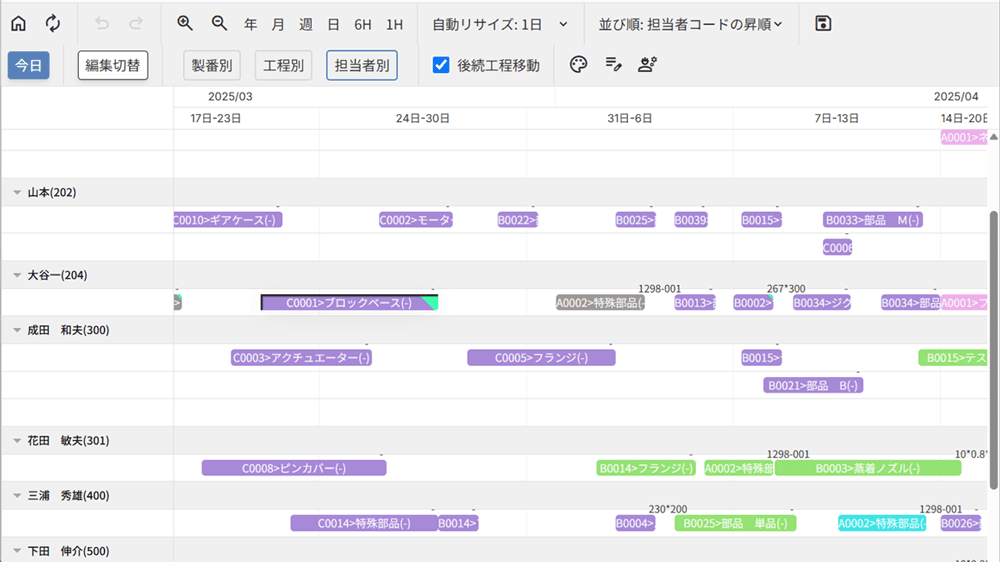
Task: Click the edit list pencil icon
Action: point(613,65)
